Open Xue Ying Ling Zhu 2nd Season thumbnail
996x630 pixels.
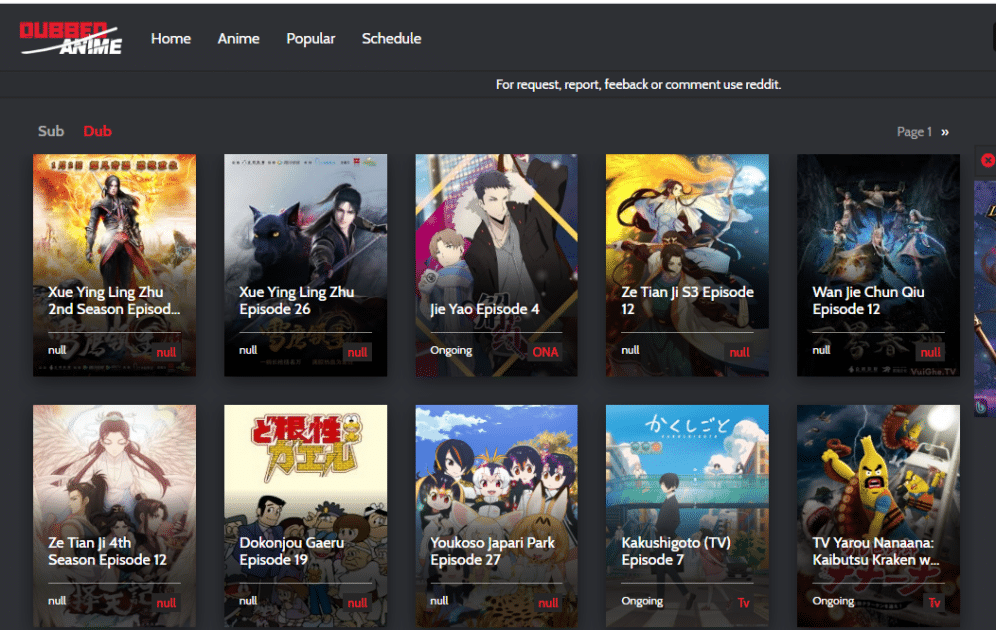114,265
